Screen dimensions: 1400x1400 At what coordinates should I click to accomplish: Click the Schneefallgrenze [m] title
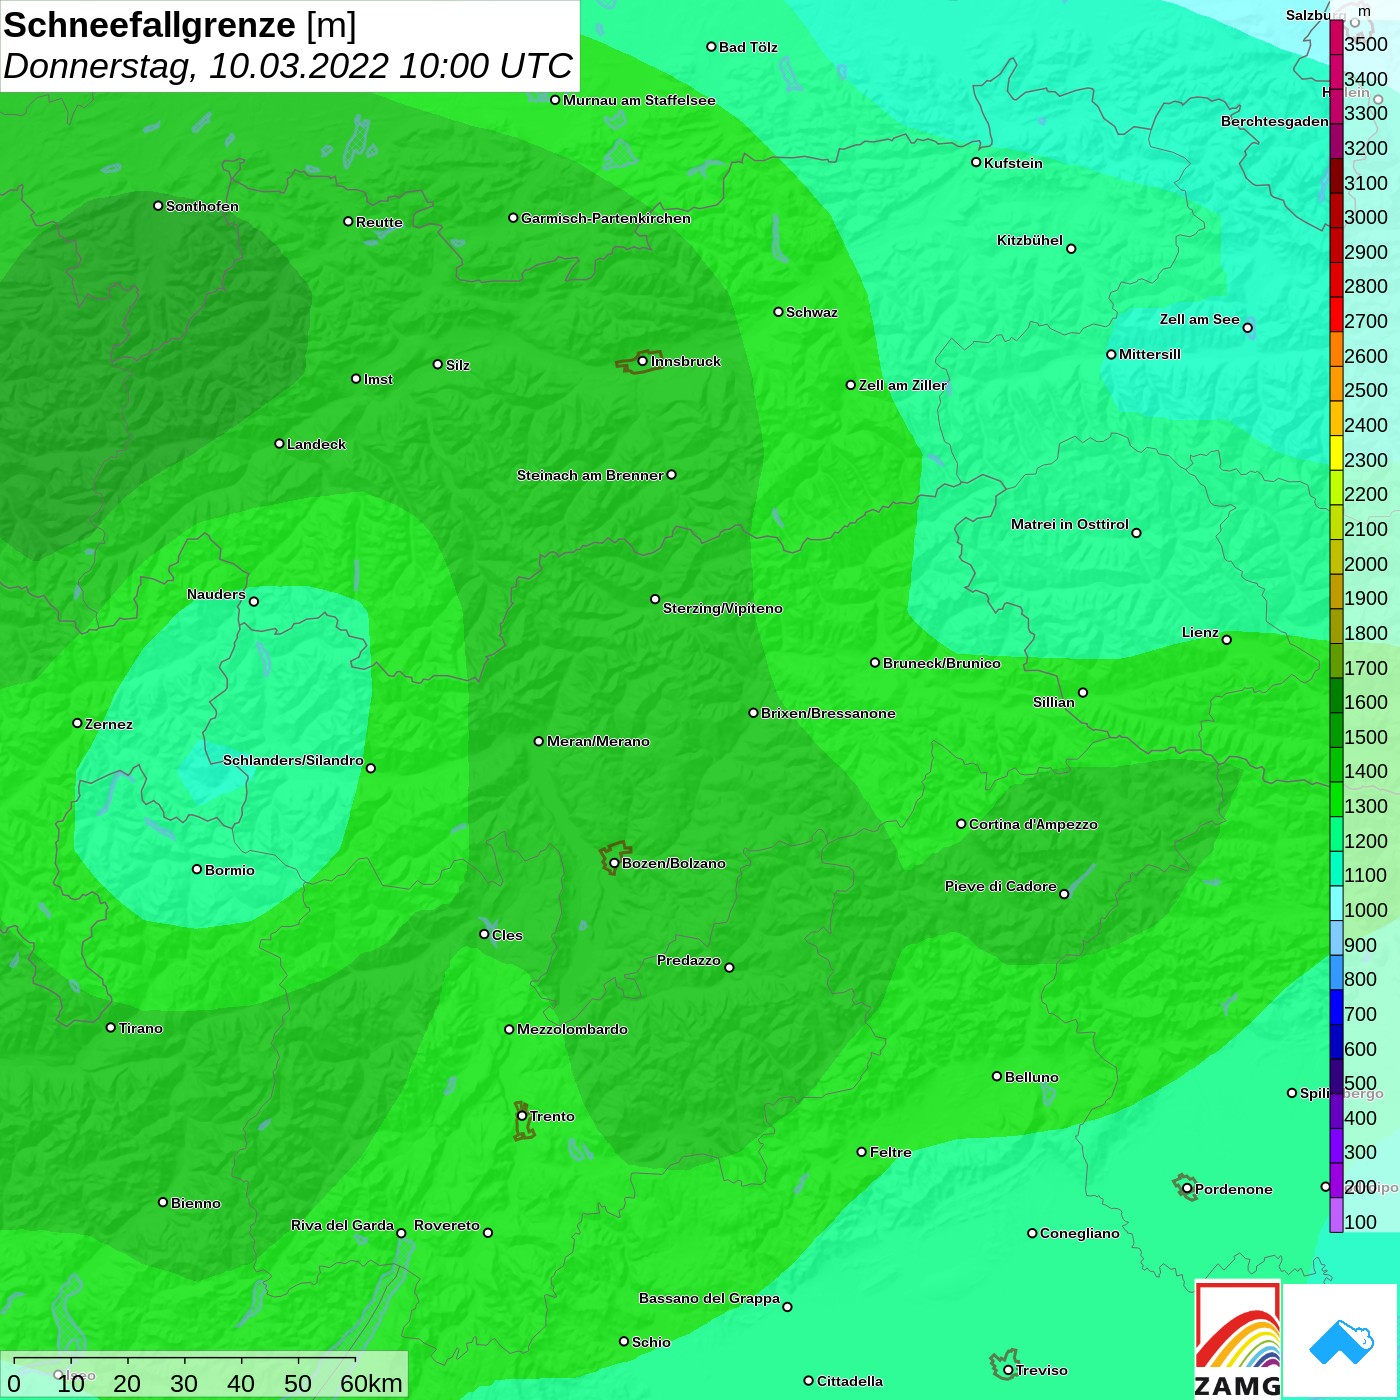180,25
